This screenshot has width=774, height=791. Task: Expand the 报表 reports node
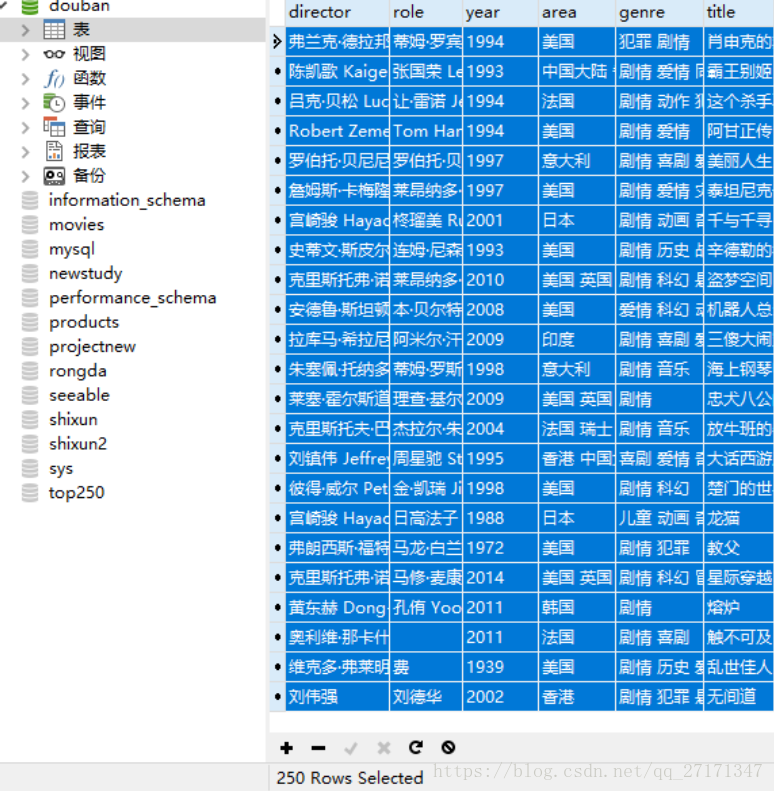click(25, 151)
